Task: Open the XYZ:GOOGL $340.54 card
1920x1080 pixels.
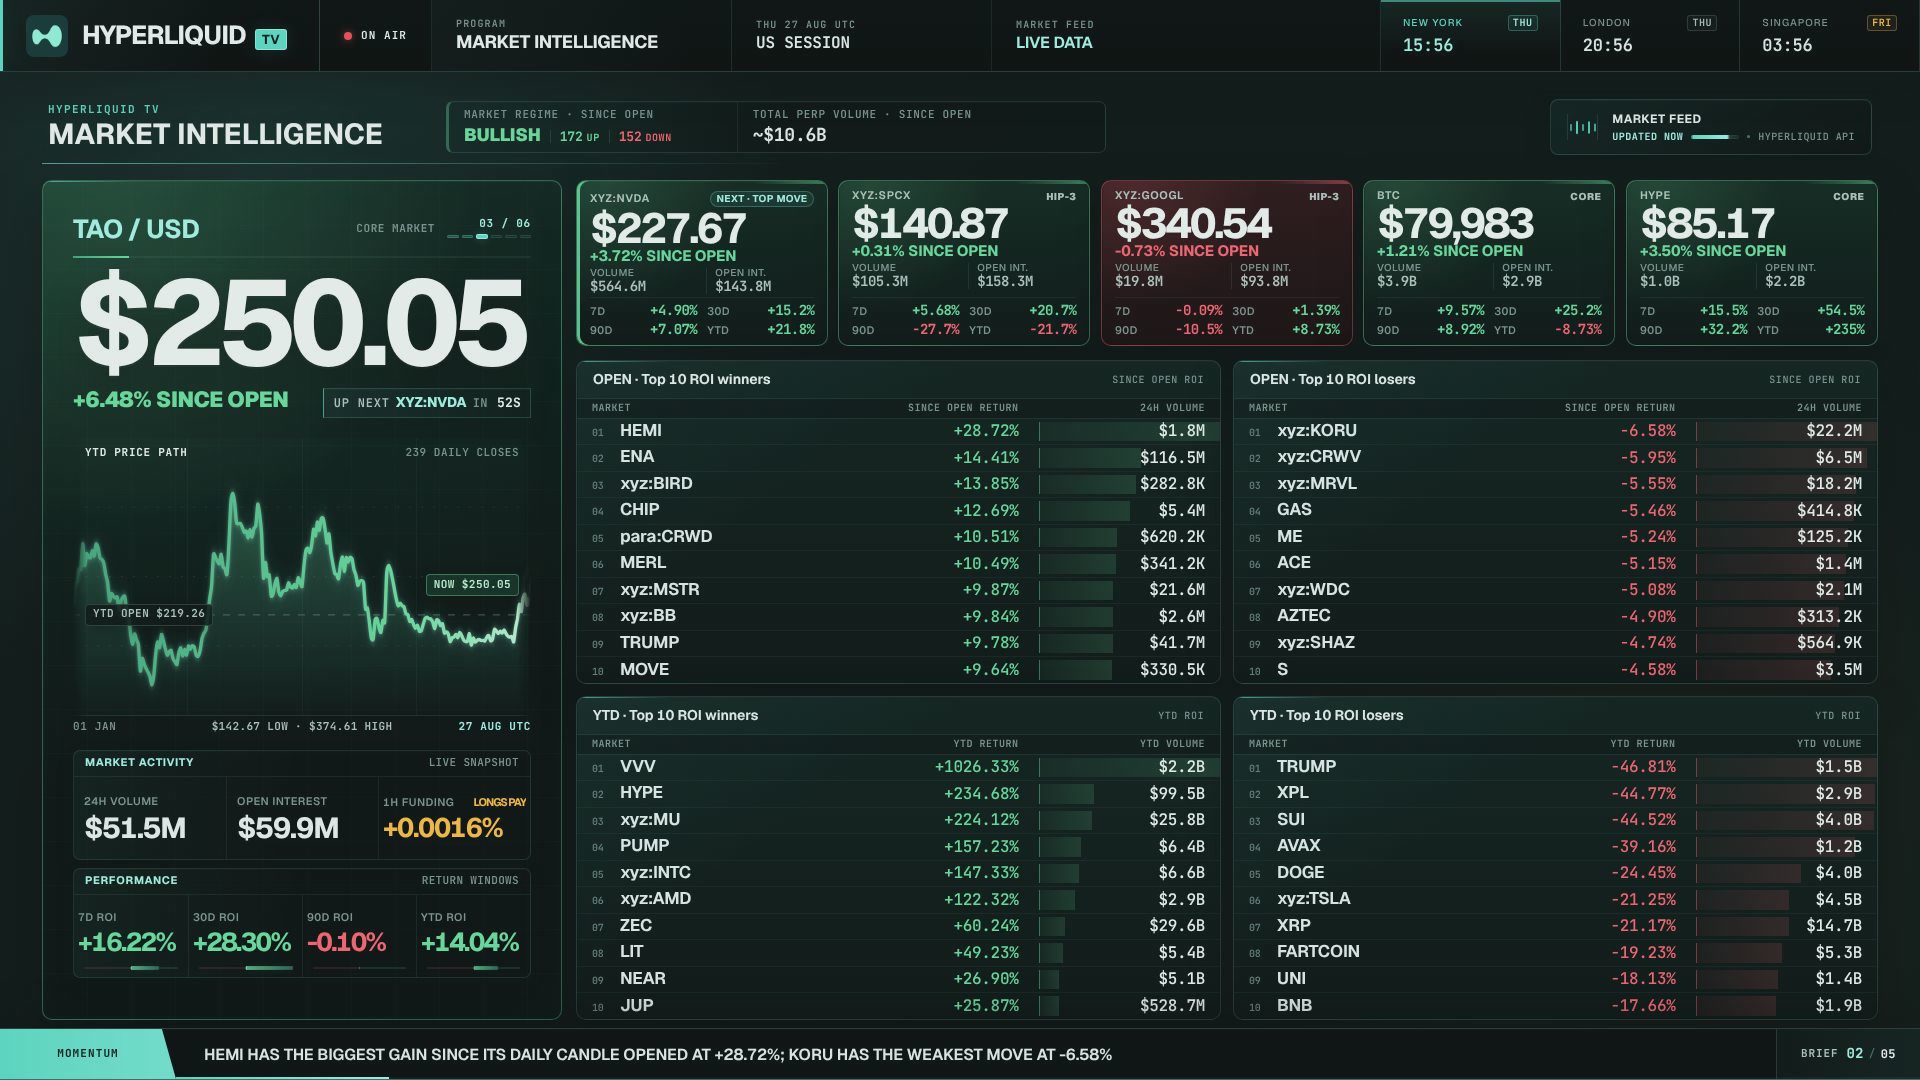Action: 1227,263
